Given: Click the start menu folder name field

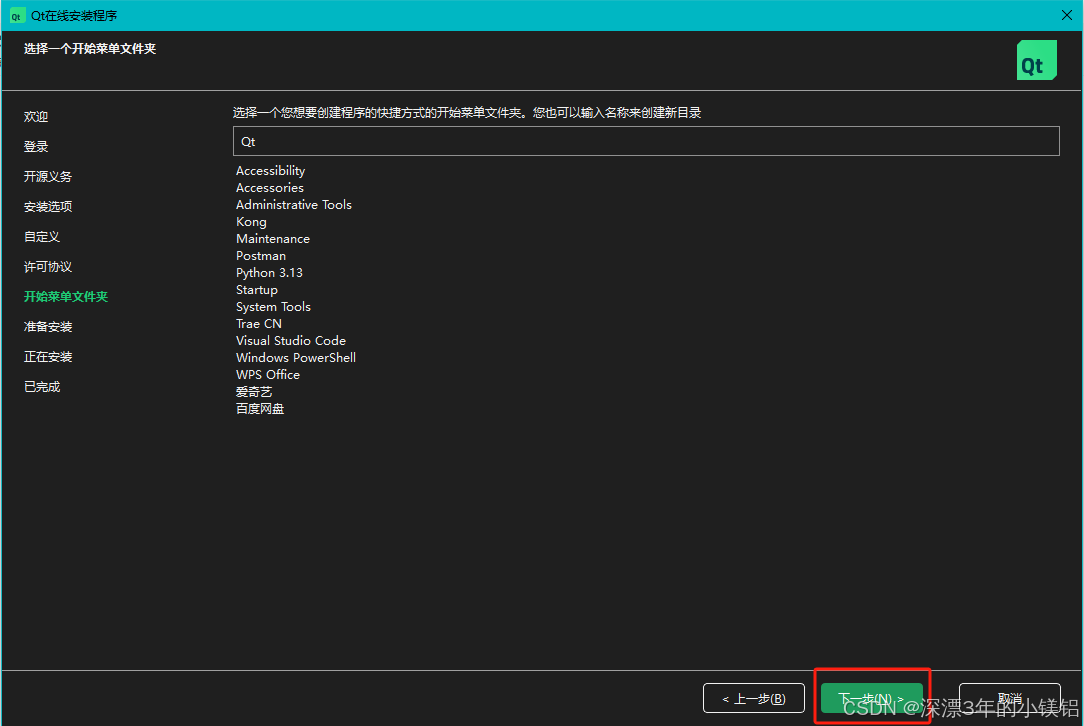Looking at the screenshot, I should [x=646, y=141].
